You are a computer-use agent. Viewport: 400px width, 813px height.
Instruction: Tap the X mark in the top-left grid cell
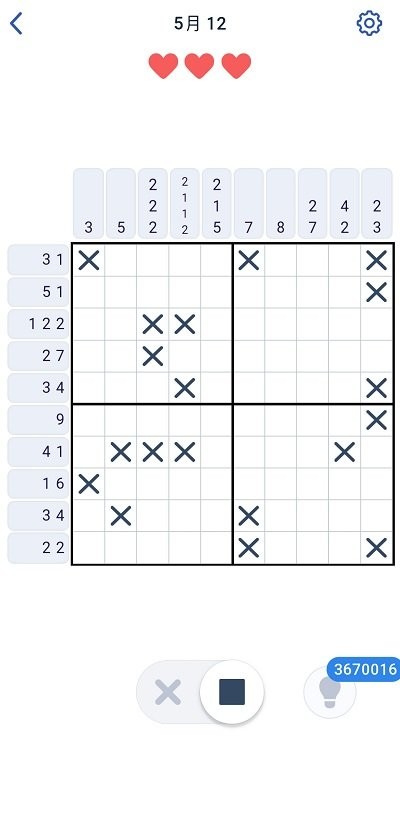point(89,260)
